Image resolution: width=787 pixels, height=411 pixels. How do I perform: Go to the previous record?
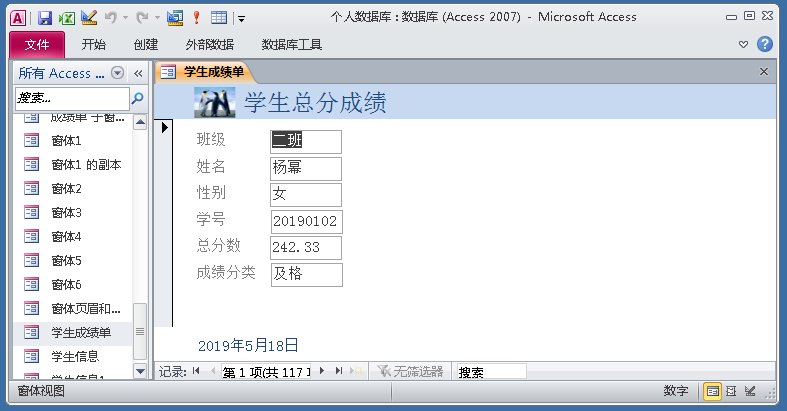(x=213, y=371)
